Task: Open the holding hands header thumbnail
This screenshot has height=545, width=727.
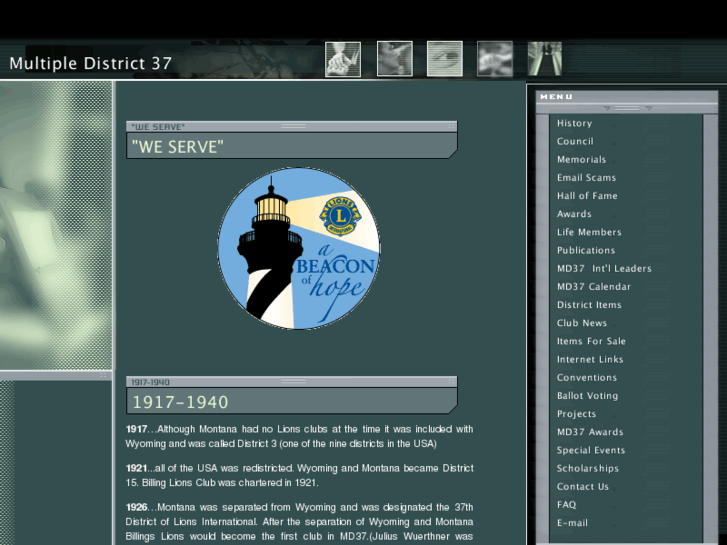Action: coord(343,59)
